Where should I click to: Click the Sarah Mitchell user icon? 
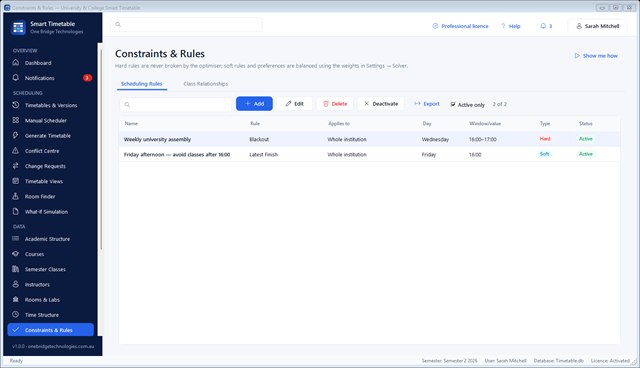pyautogui.click(x=579, y=26)
